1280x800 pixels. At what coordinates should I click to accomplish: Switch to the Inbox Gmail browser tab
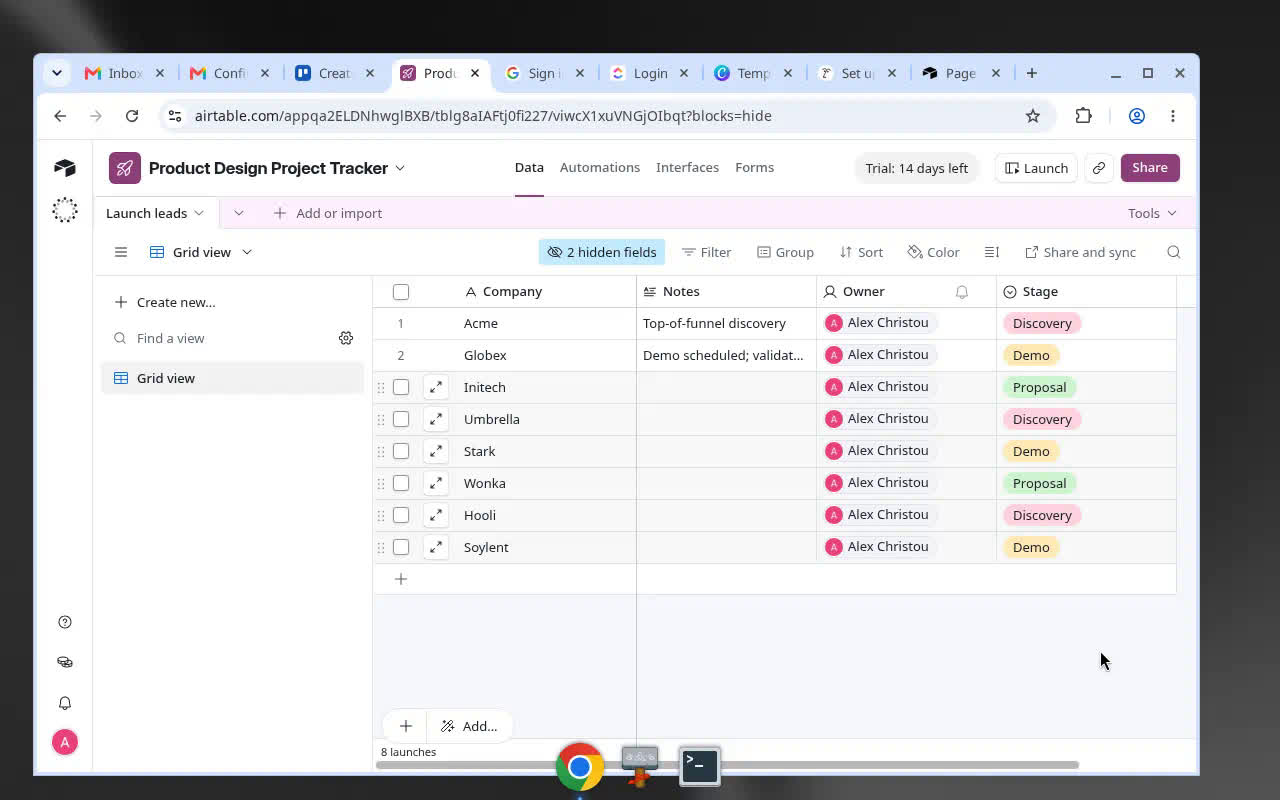coord(124,73)
